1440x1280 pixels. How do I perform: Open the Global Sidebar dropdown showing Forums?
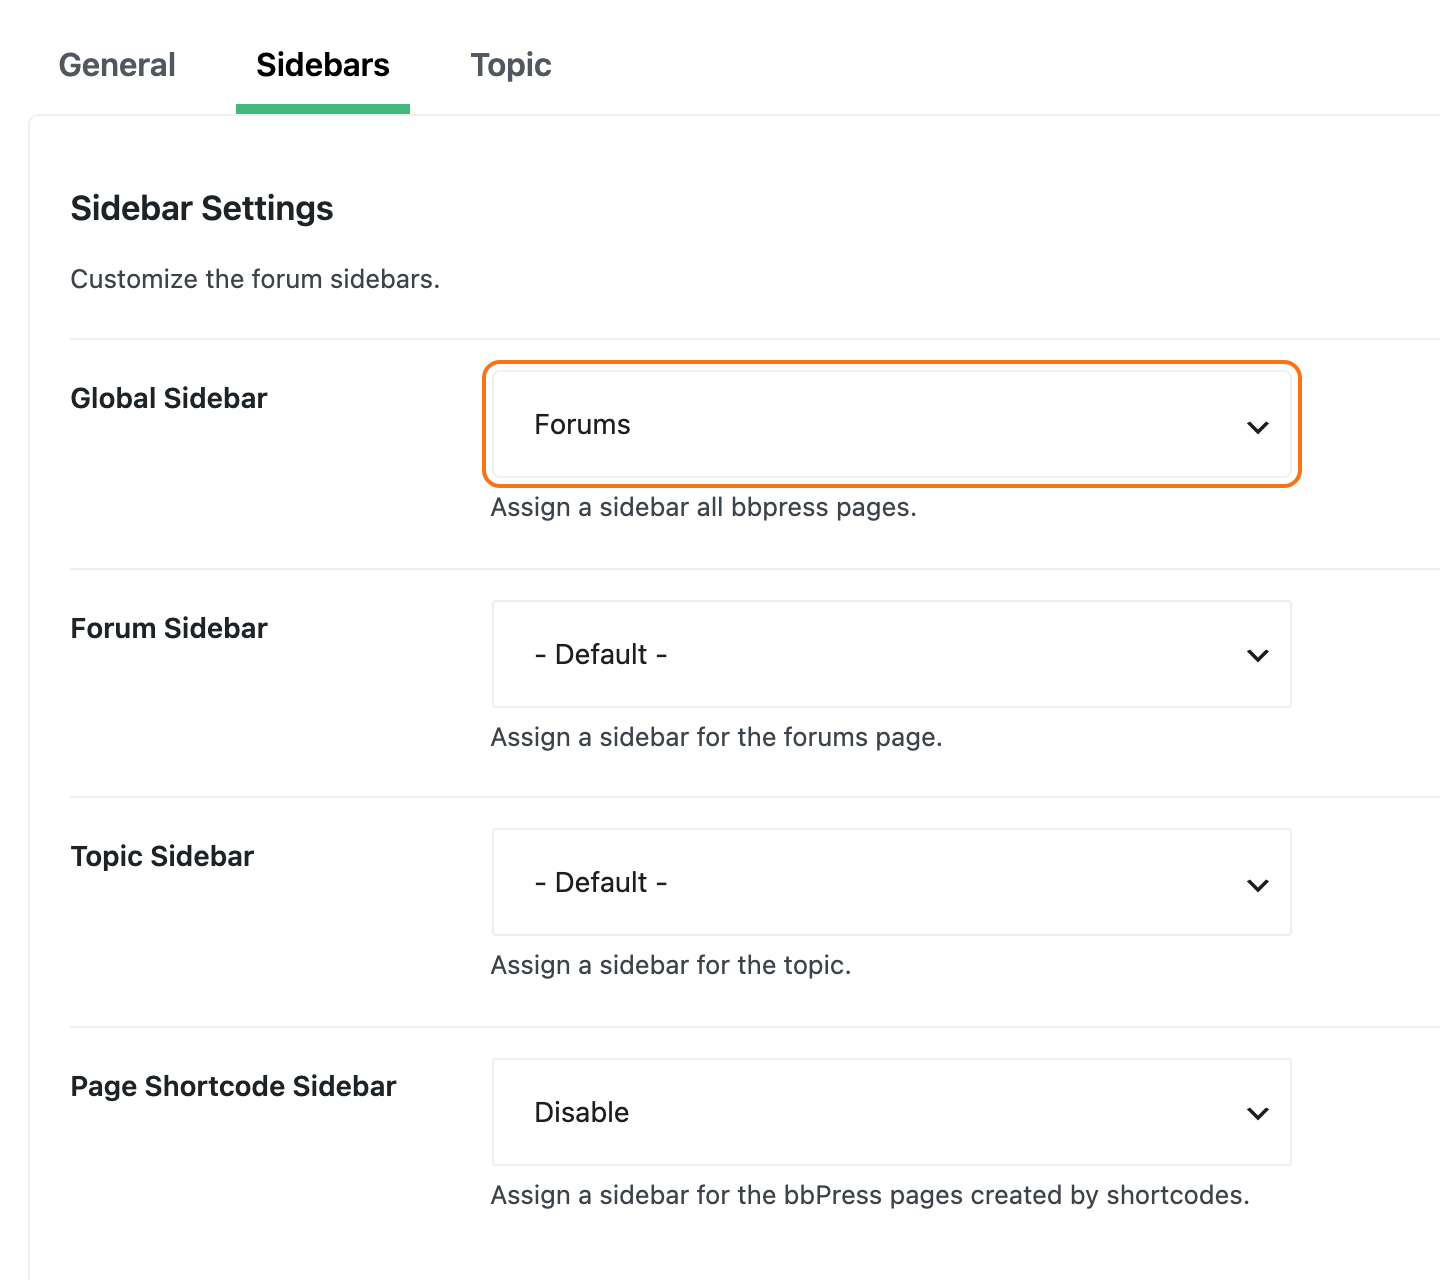pos(891,425)
